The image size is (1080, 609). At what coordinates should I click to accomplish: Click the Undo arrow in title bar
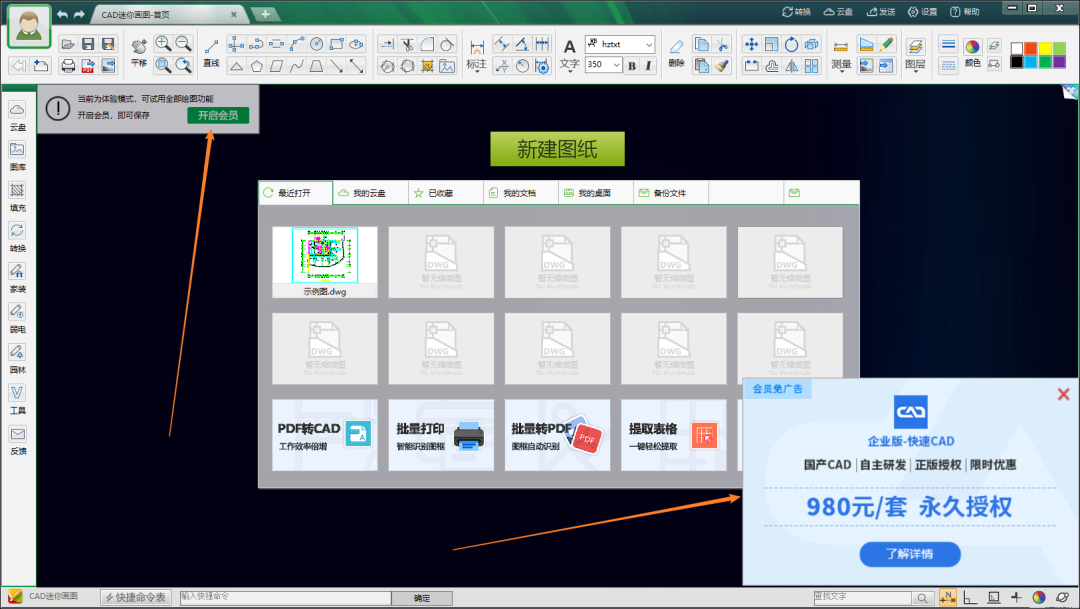pos(63,14)
